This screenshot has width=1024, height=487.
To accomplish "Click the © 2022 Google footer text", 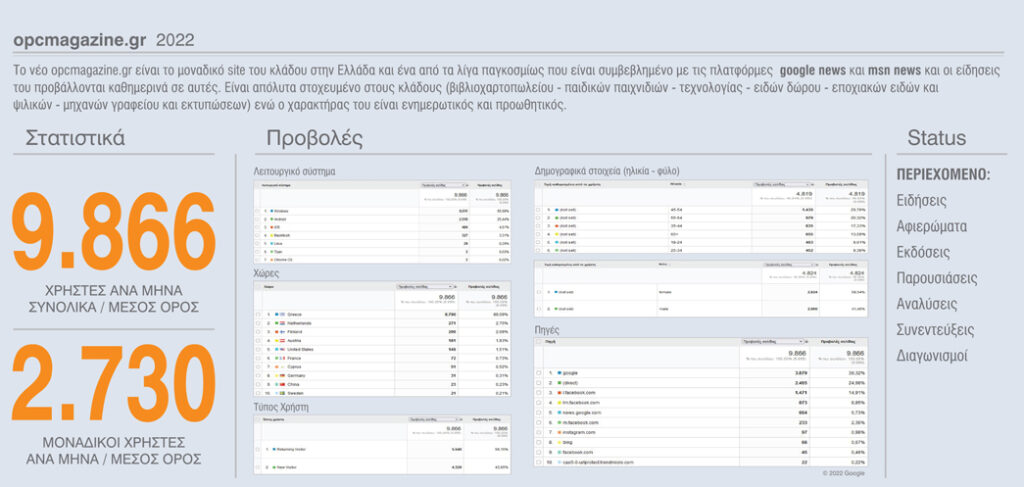I will tap(844, 473).
